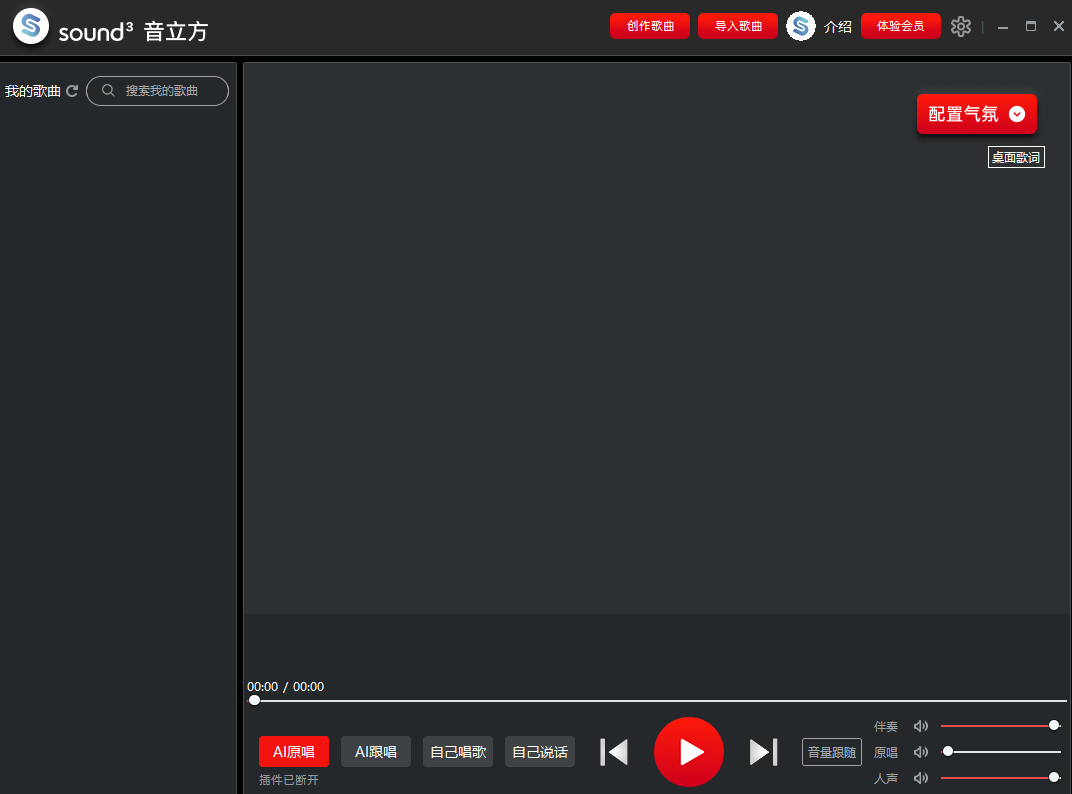Skip to the next track

pos(763,752)
